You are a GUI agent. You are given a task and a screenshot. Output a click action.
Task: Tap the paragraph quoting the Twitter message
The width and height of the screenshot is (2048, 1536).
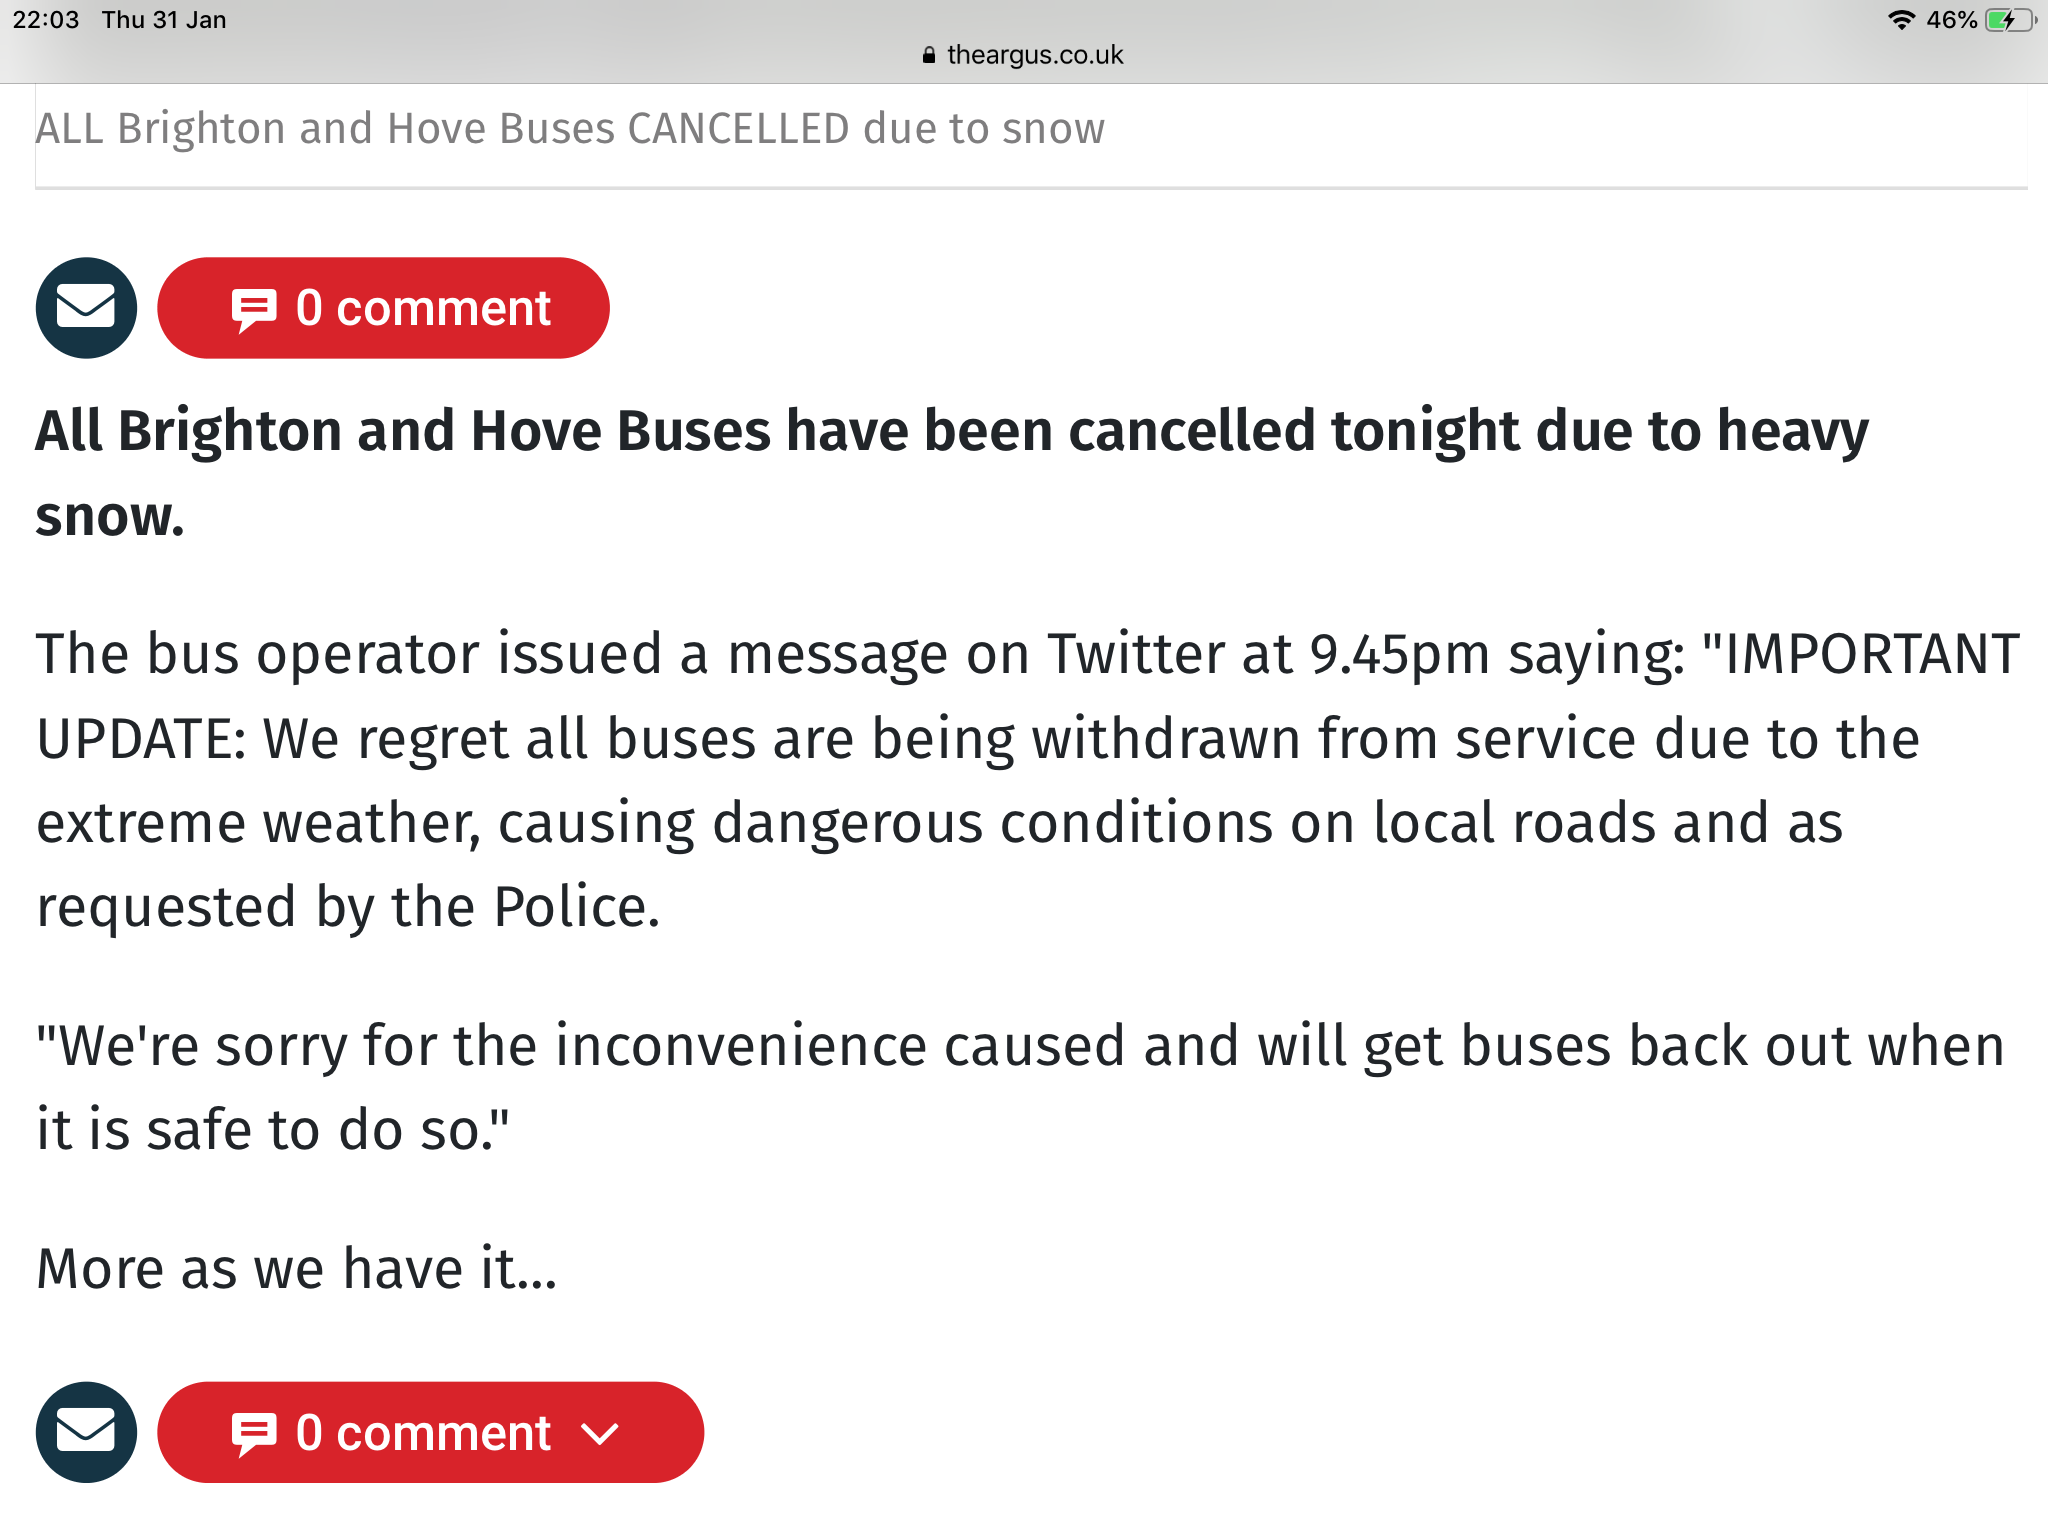(1028, 781)
